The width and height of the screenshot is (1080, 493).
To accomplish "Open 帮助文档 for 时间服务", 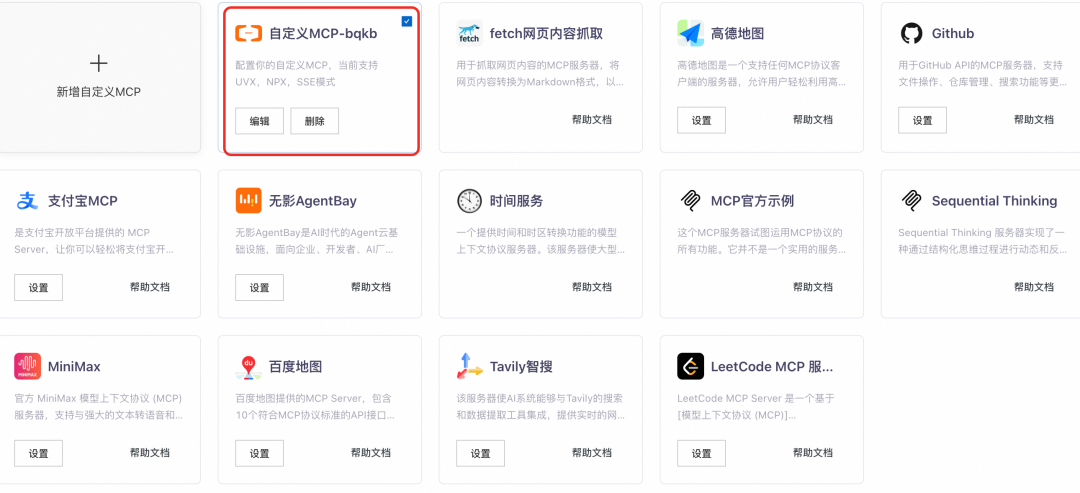I will click(x=592, y=286).
